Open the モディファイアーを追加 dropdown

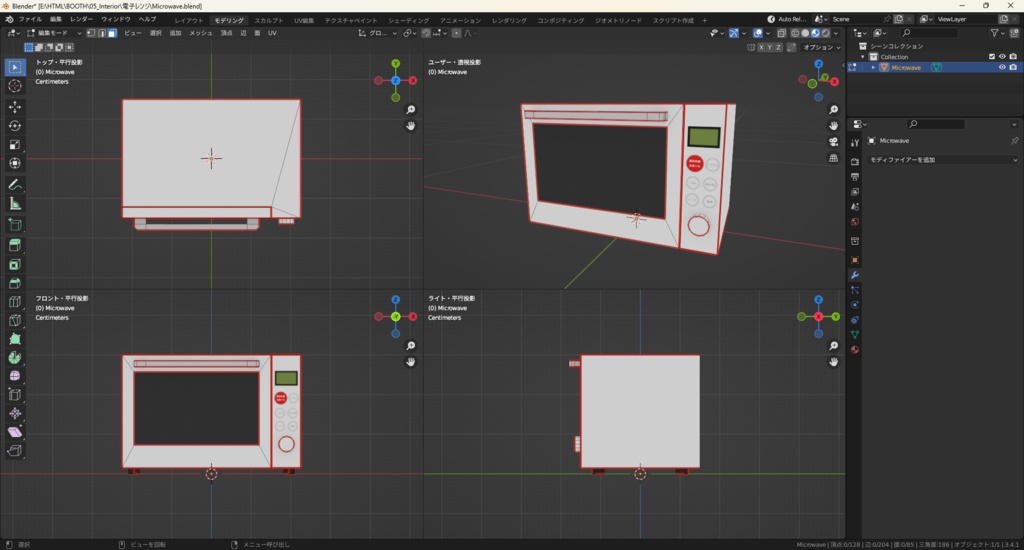click(x=942, y=160)
